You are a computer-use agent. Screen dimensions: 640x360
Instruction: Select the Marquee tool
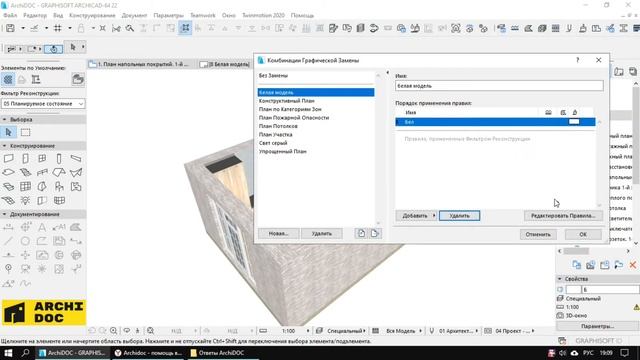click(25, 132)
